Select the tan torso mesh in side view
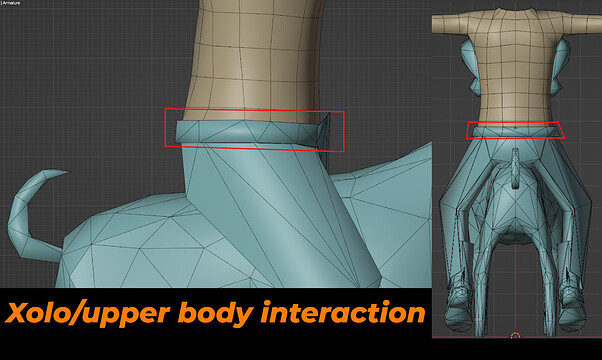 [256, 59]
